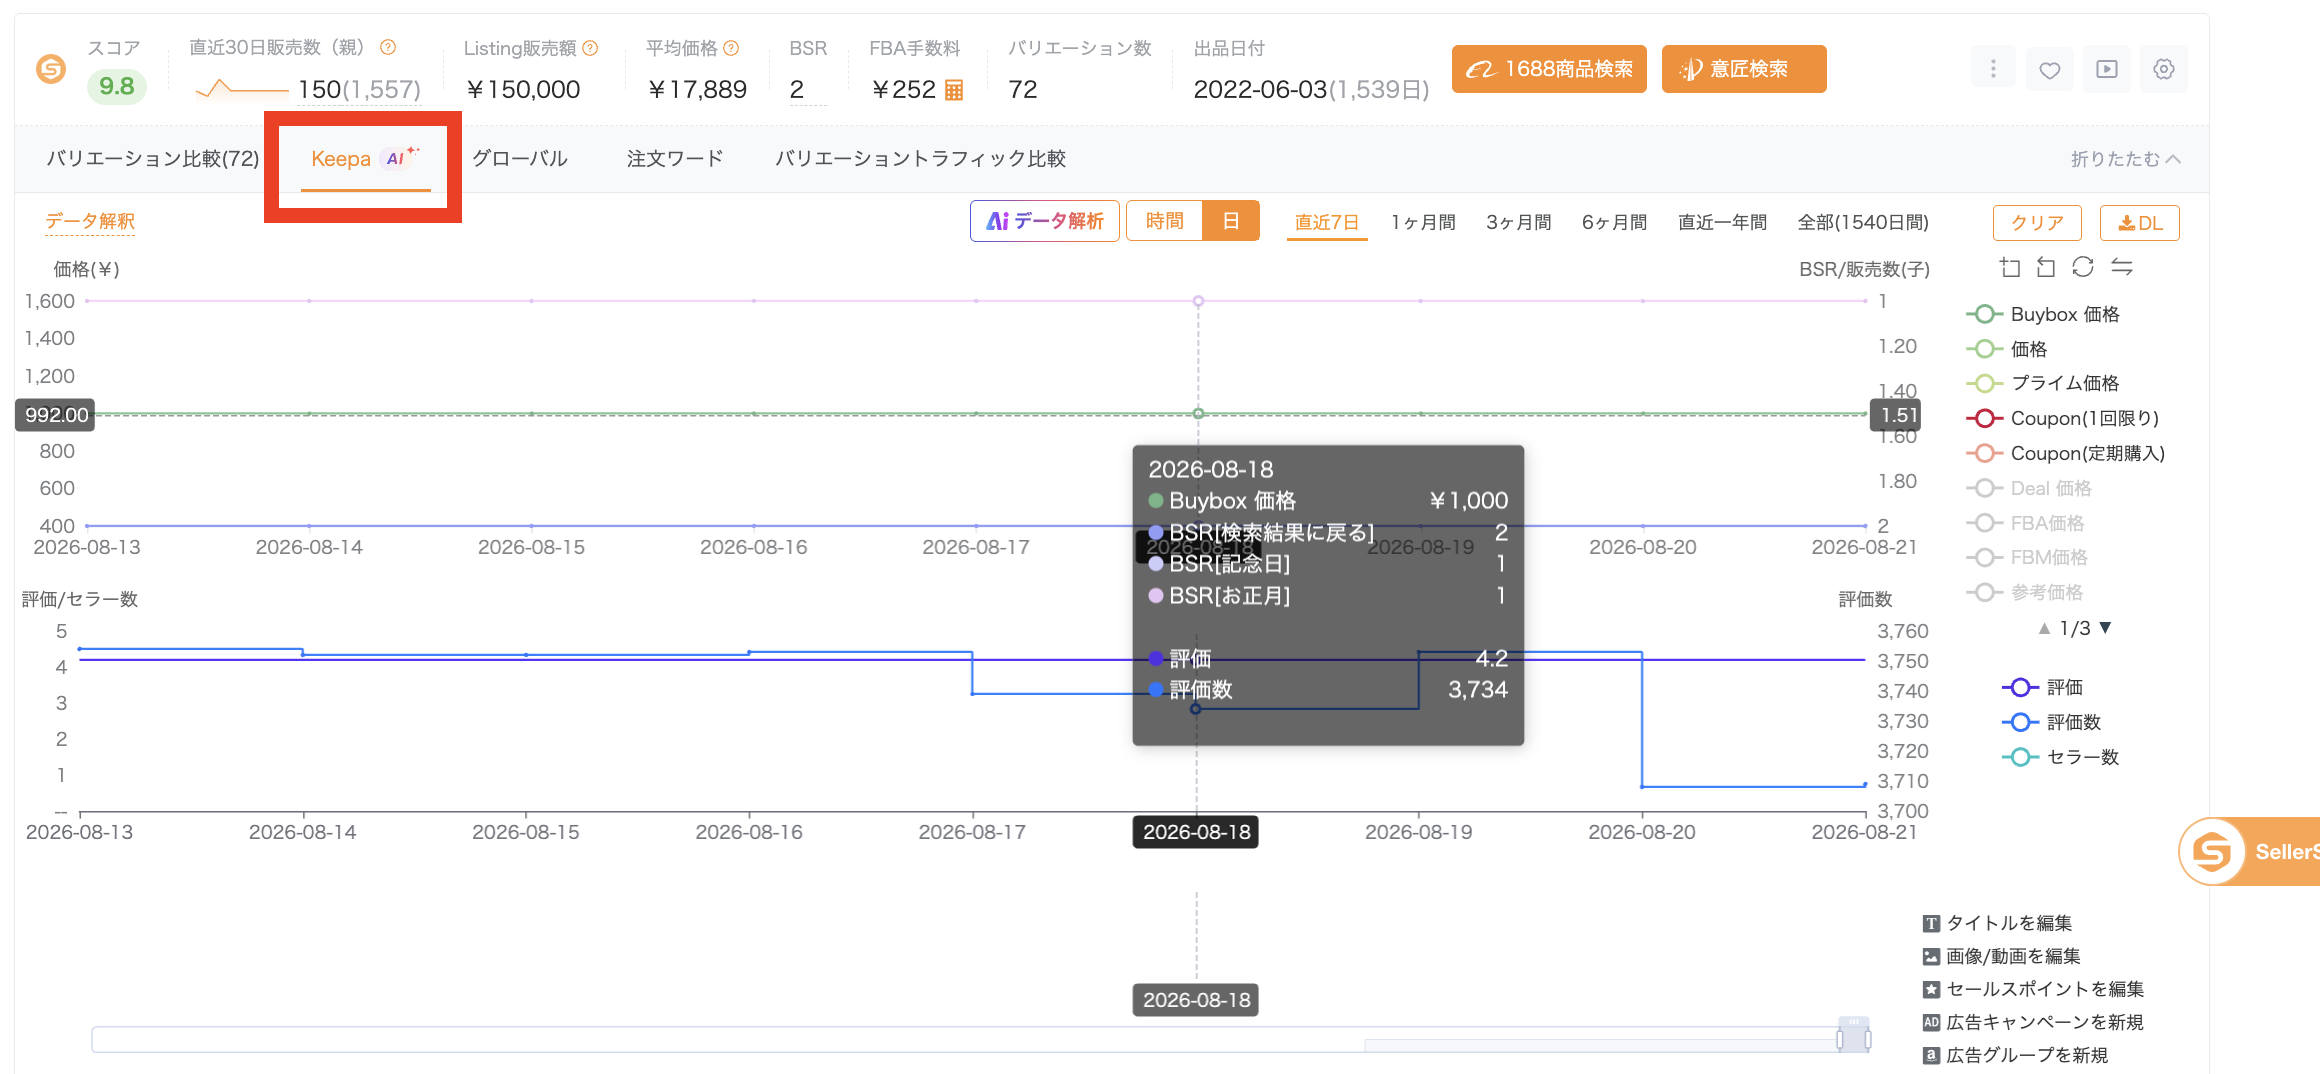Go to next legend page arrow
This screenshot has height=1074, width=2320.
tap(2105, 628)
